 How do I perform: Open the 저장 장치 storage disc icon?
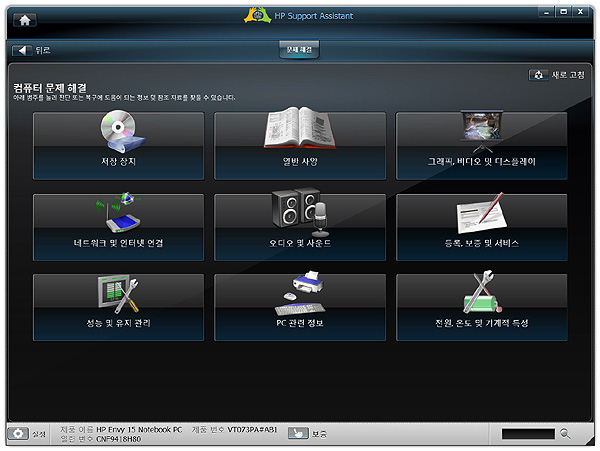point(122,131)
